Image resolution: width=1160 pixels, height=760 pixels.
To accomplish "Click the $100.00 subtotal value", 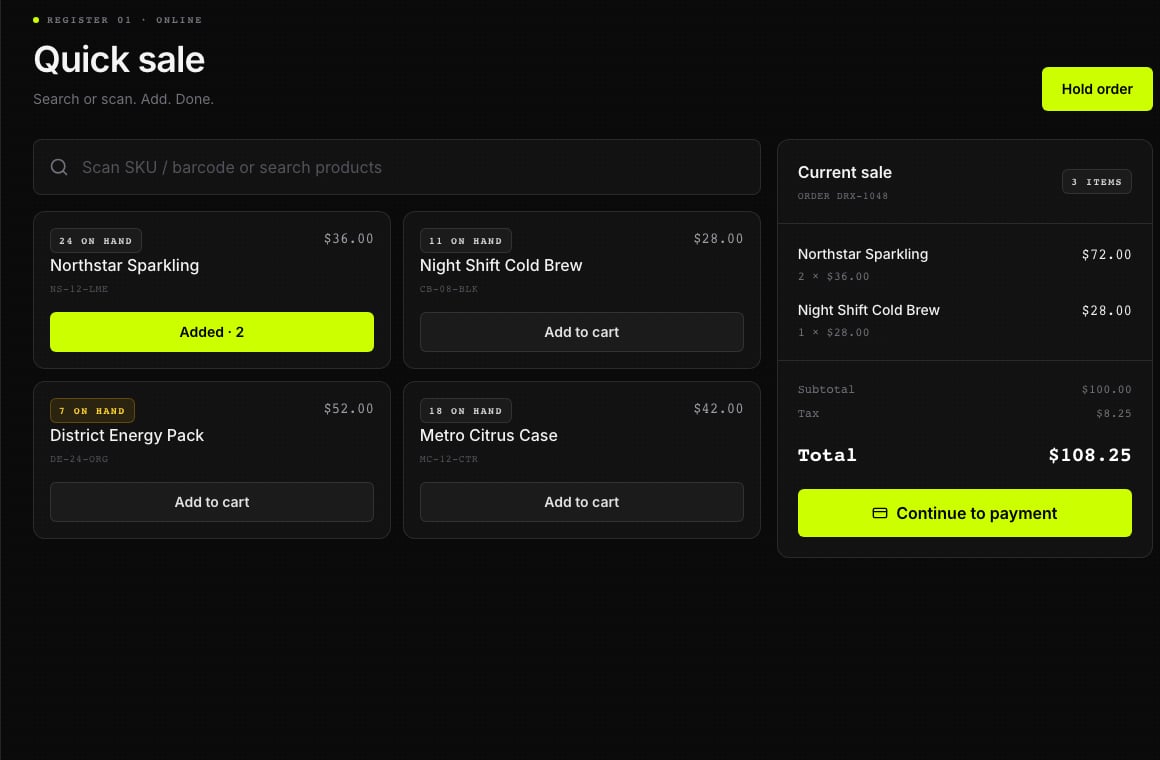I will pyautogui.click(x=1106, y=389).
